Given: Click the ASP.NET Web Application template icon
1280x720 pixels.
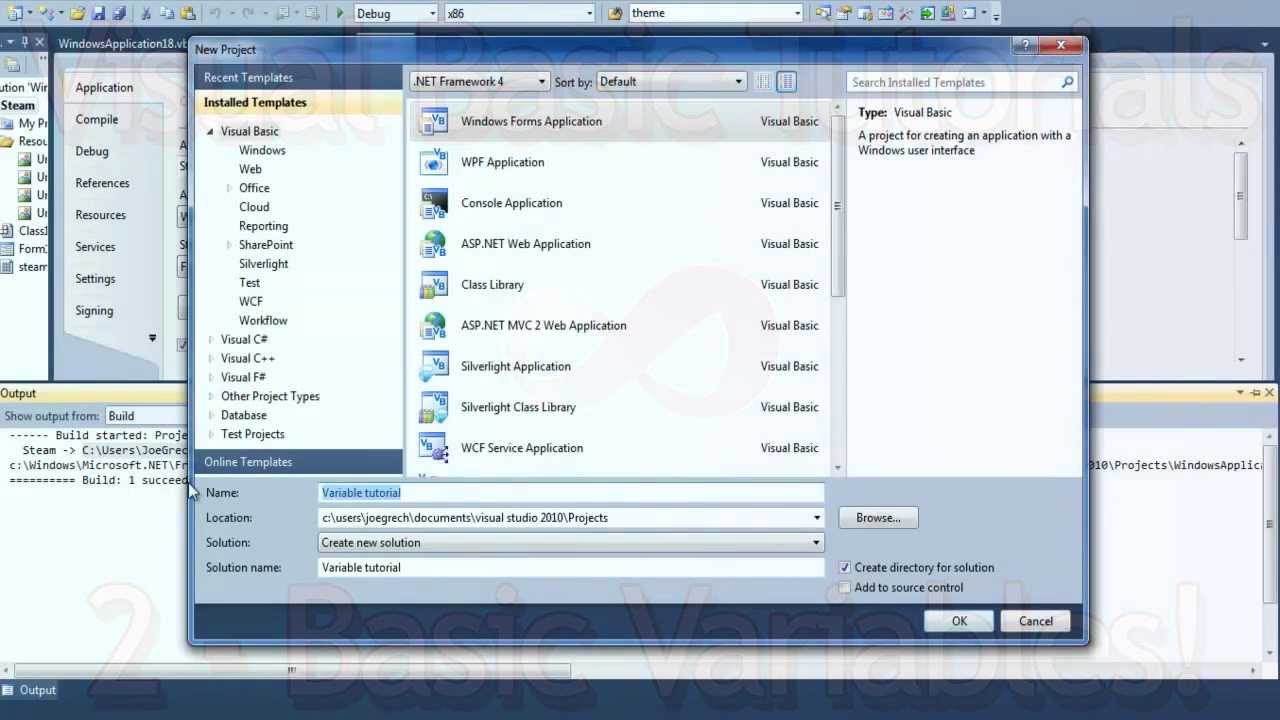Looking at the screenshot, I should (434, 244).
